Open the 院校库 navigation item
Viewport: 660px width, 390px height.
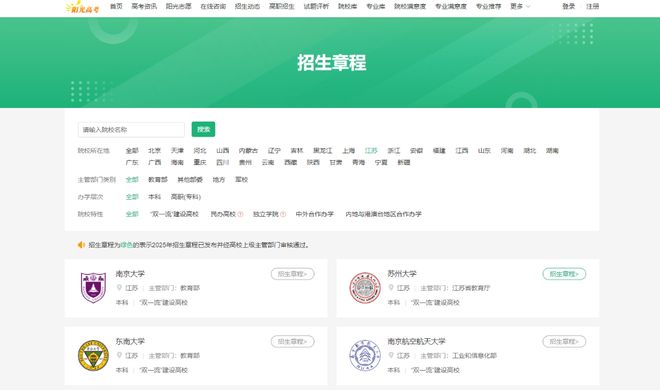[348, 6]
